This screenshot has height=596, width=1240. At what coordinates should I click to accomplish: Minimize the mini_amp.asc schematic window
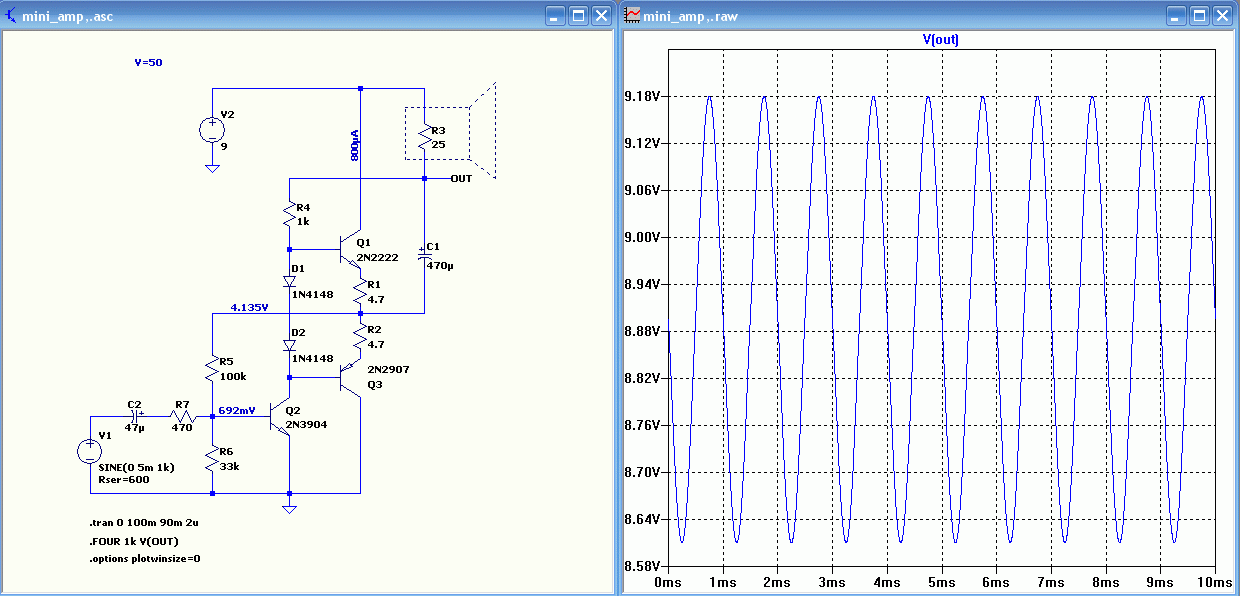(555, 16)
